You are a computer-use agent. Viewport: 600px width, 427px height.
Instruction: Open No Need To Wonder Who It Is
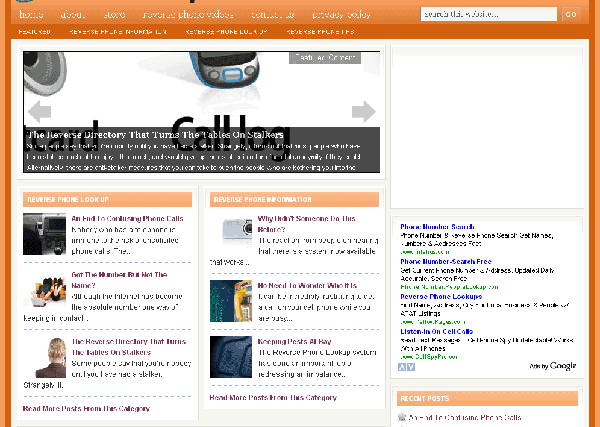click(x=307, y=285)
